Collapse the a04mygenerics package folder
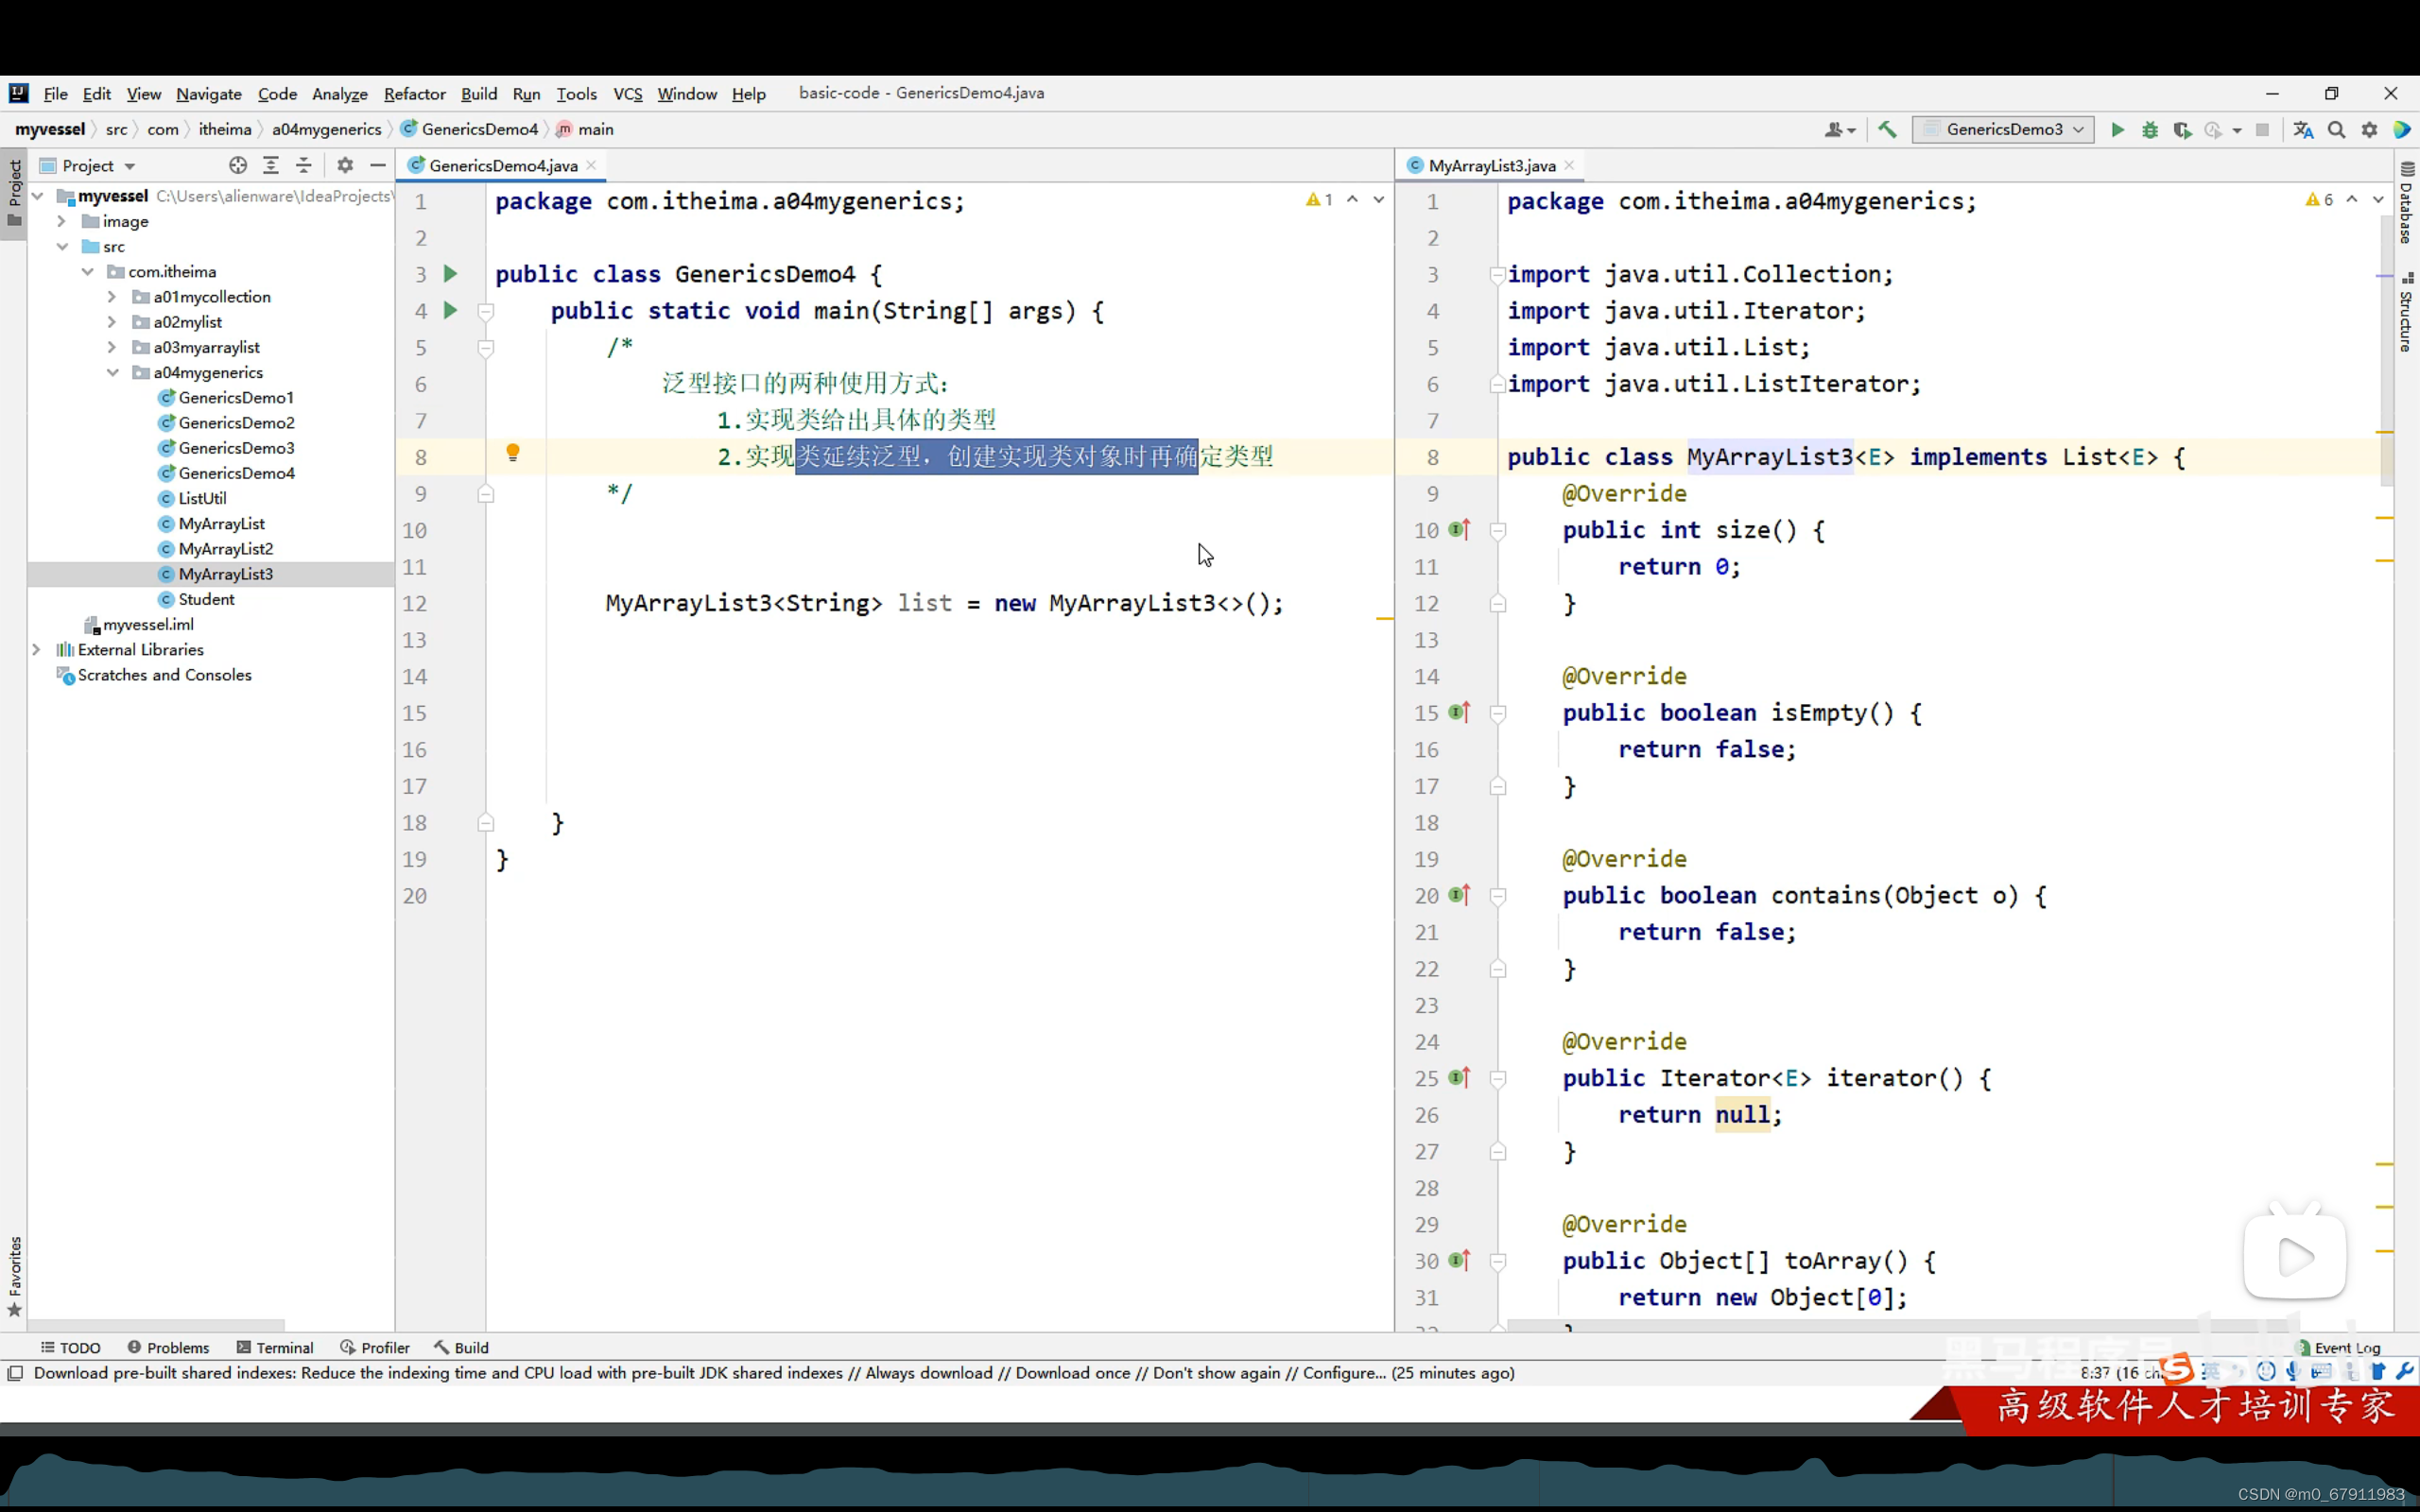The width and height of the screenshot is (2420, 1512). (x=112, y=373)
